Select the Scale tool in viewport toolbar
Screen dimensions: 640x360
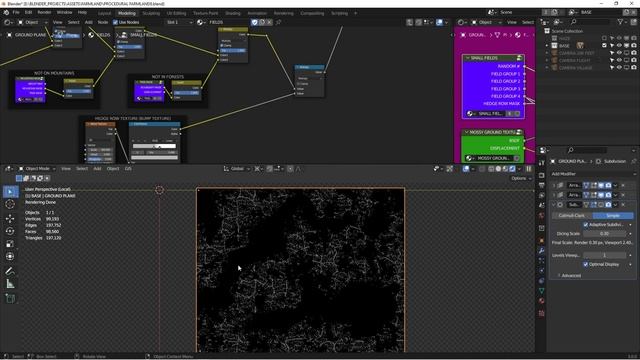click(x=10, y=244)
